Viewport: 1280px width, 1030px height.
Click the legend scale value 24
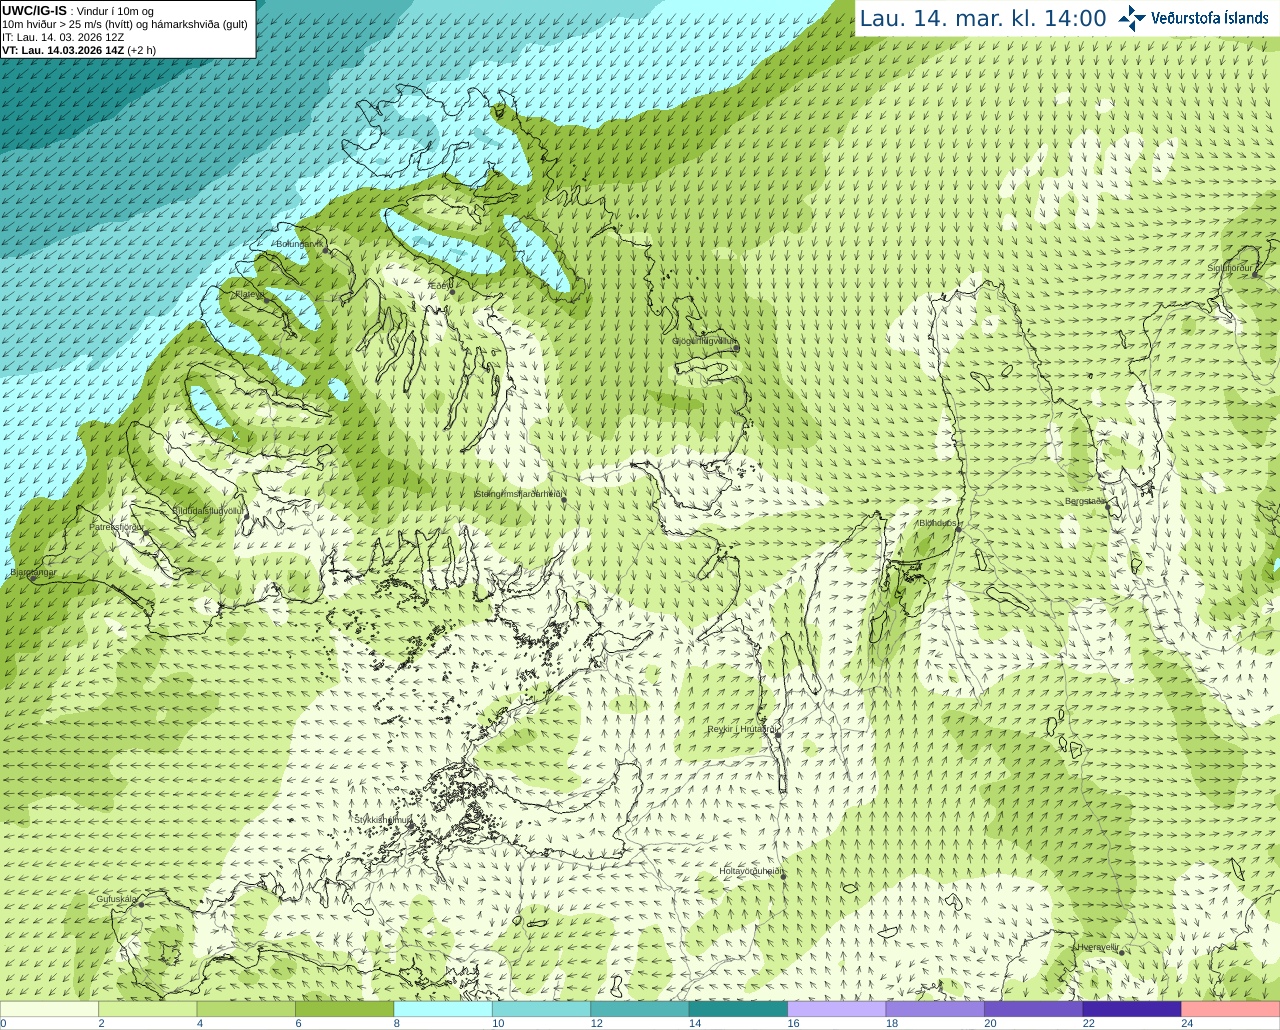[x=1187, y=1023]
